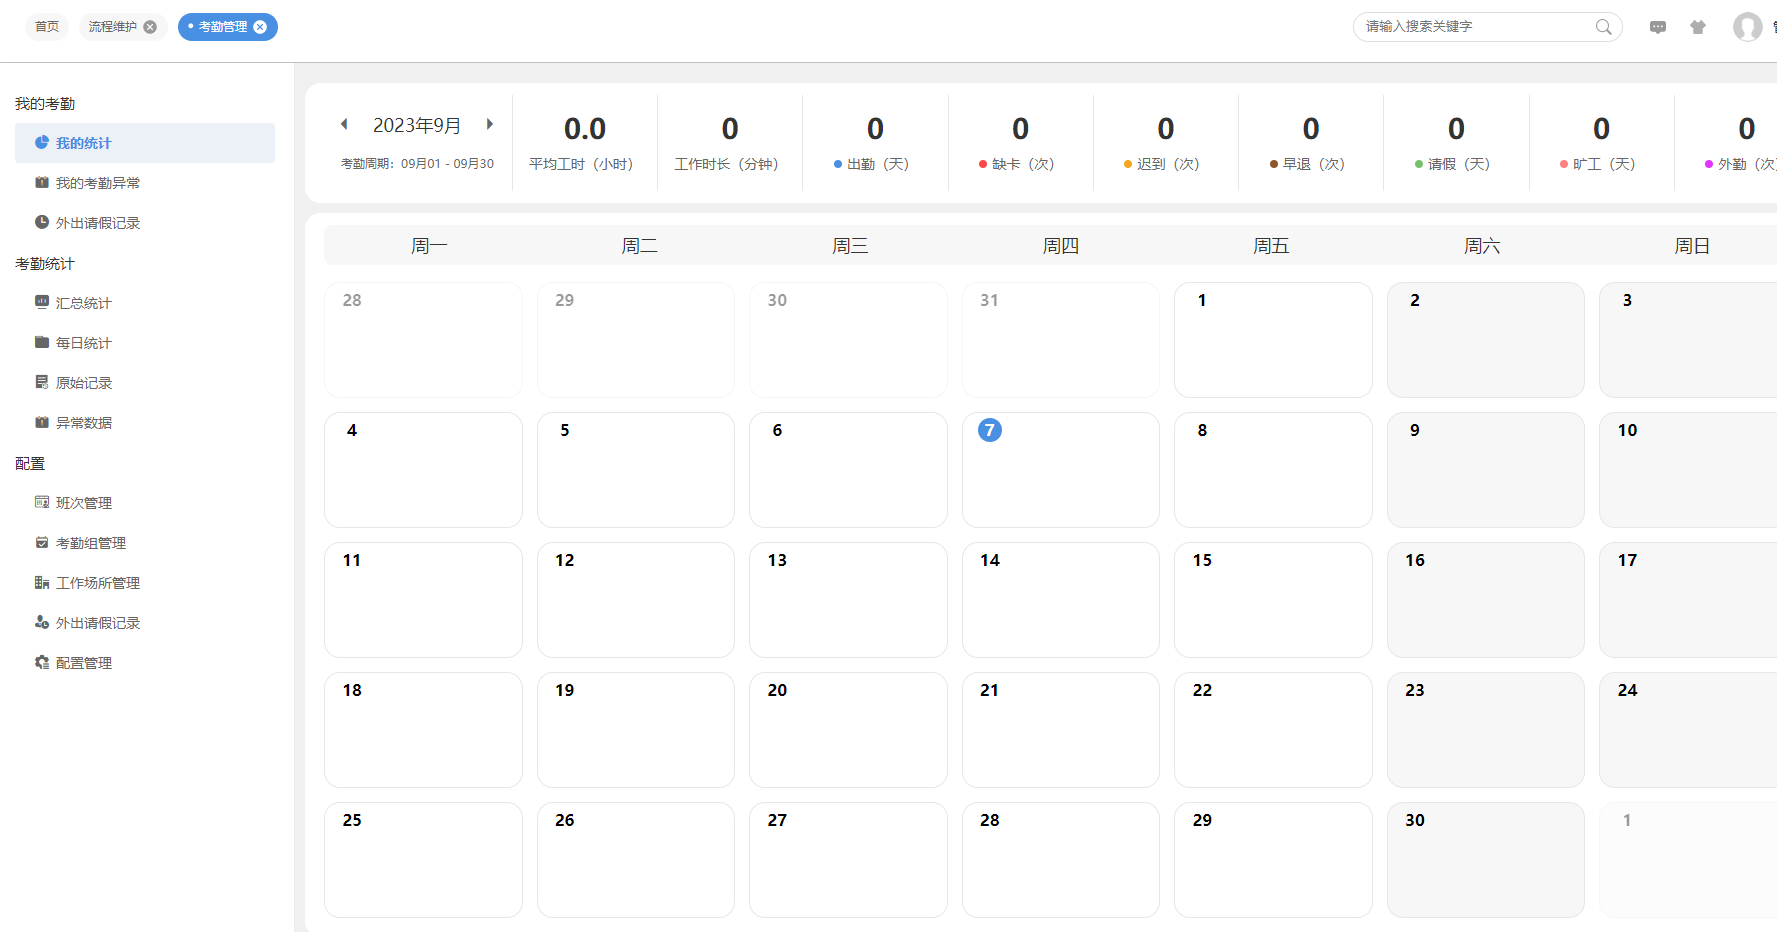The width and height of the screenshot is (1777, 932).
Task: Select 原始记录 in sidebar
Action: pos(84,383)
